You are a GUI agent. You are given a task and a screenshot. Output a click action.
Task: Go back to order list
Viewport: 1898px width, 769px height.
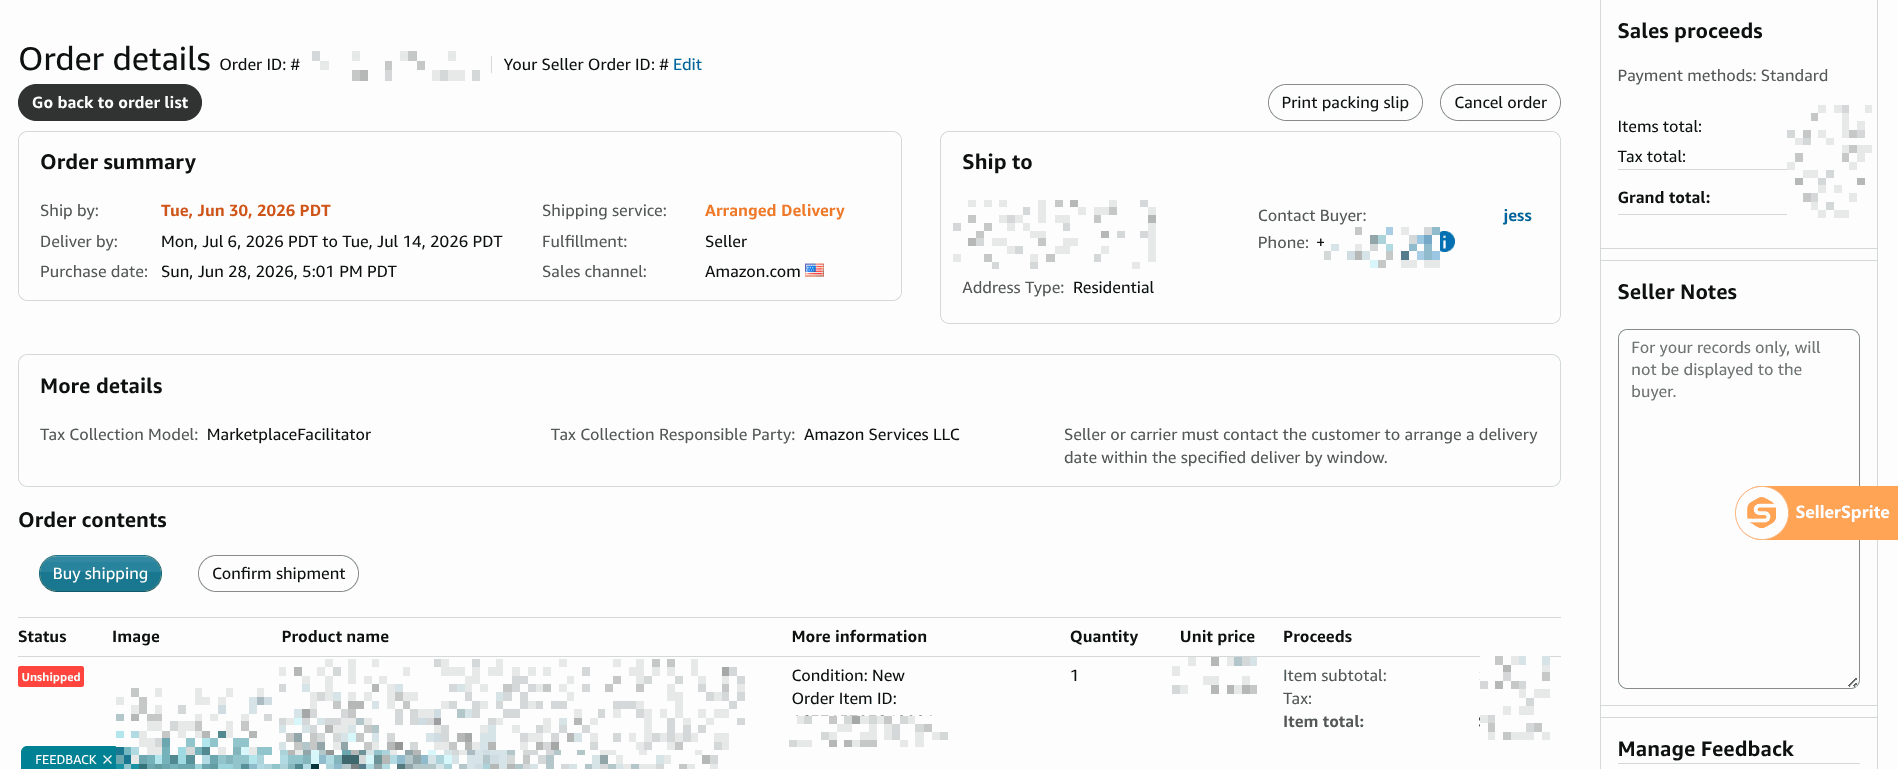[110, 102]
